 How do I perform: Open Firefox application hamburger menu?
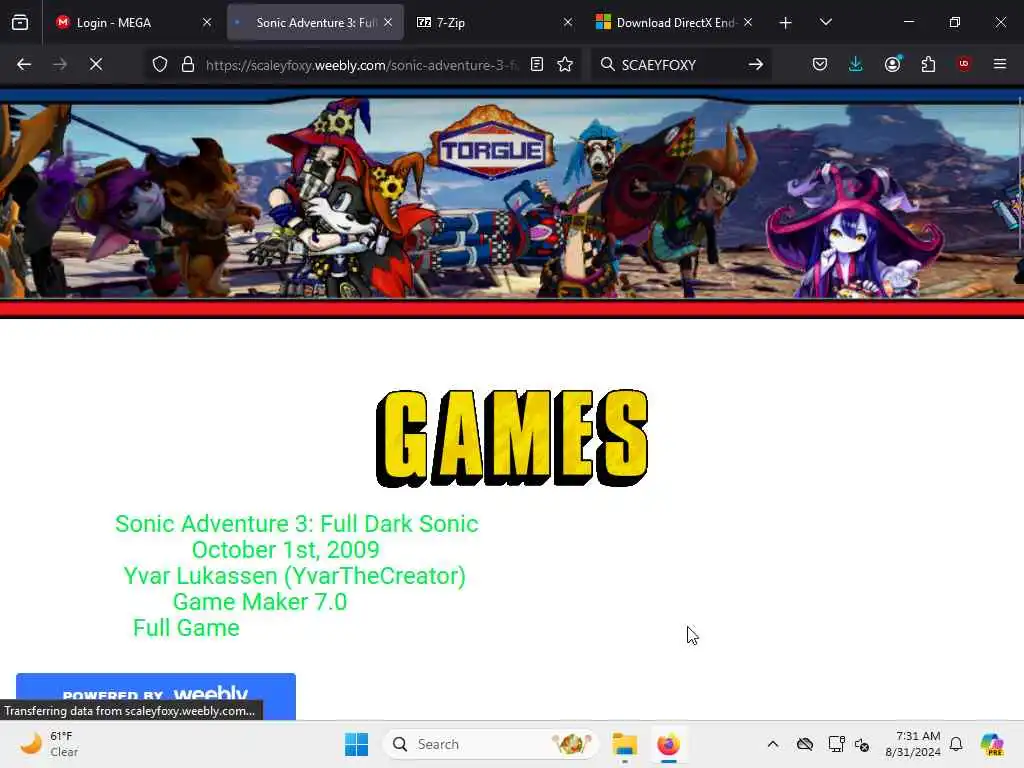(1000, 64)
